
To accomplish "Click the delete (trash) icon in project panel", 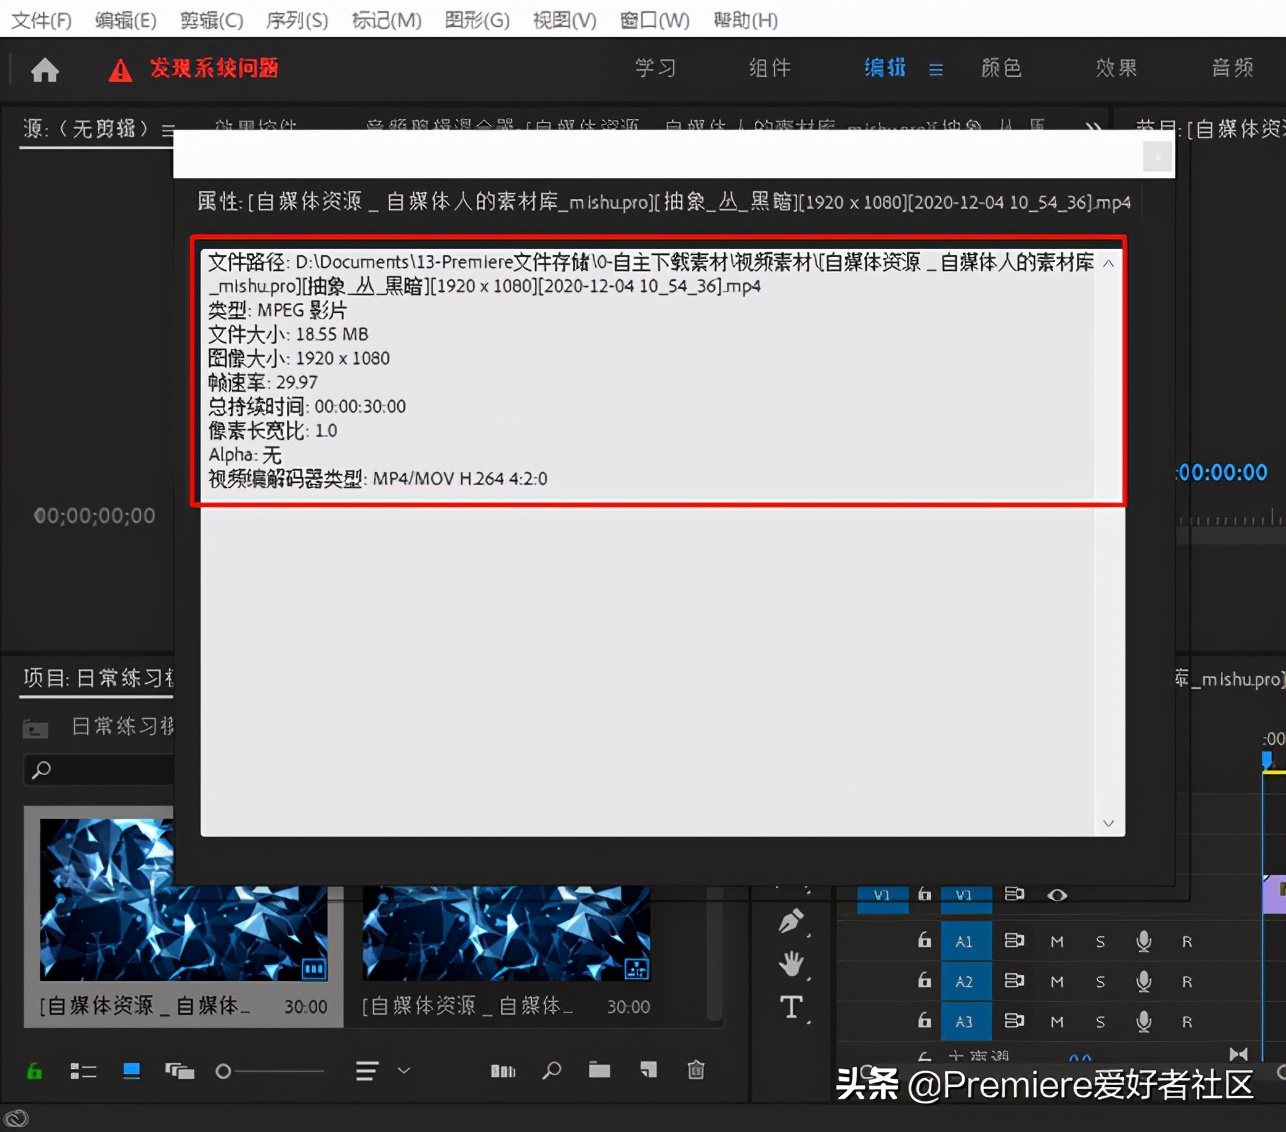I will click(697, 1070).
